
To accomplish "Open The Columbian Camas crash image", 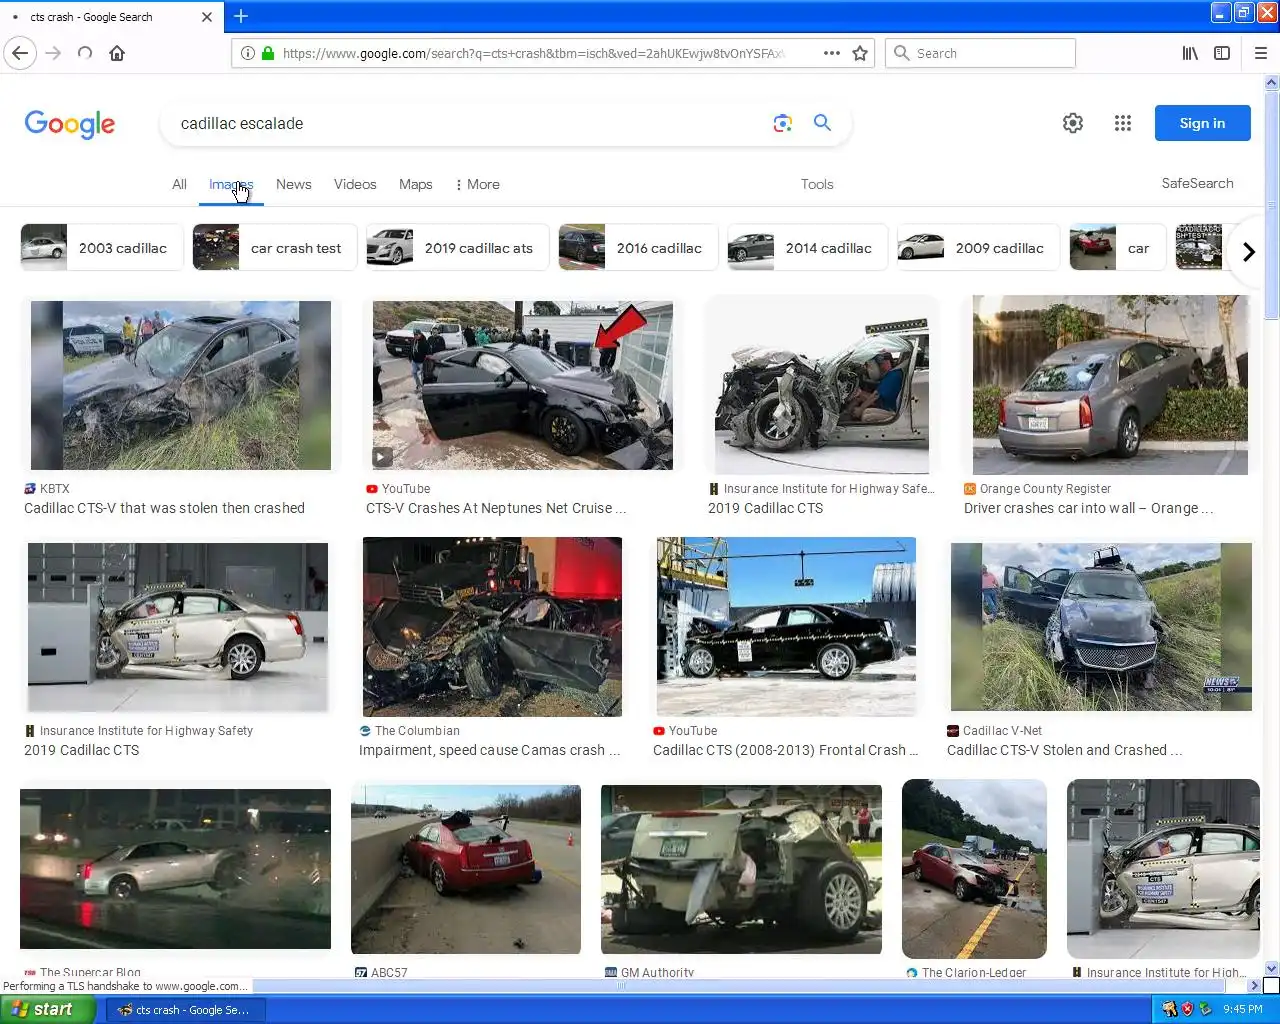I will point(492,627).
